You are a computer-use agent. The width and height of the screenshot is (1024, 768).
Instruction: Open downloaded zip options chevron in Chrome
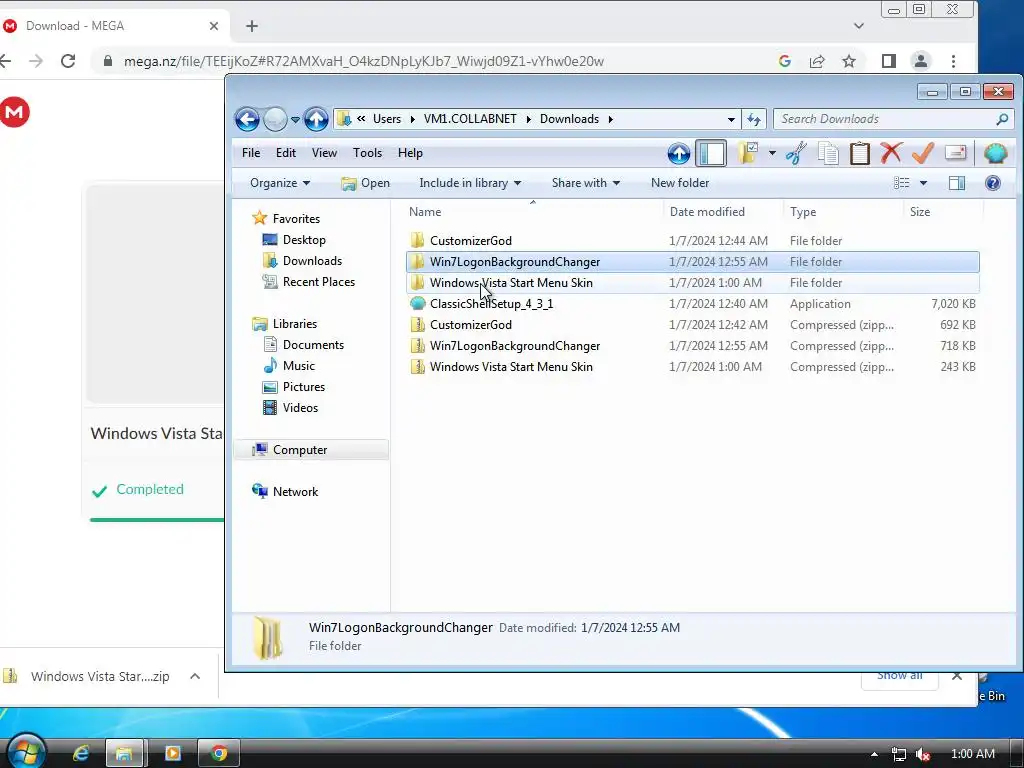coord(195,677)
